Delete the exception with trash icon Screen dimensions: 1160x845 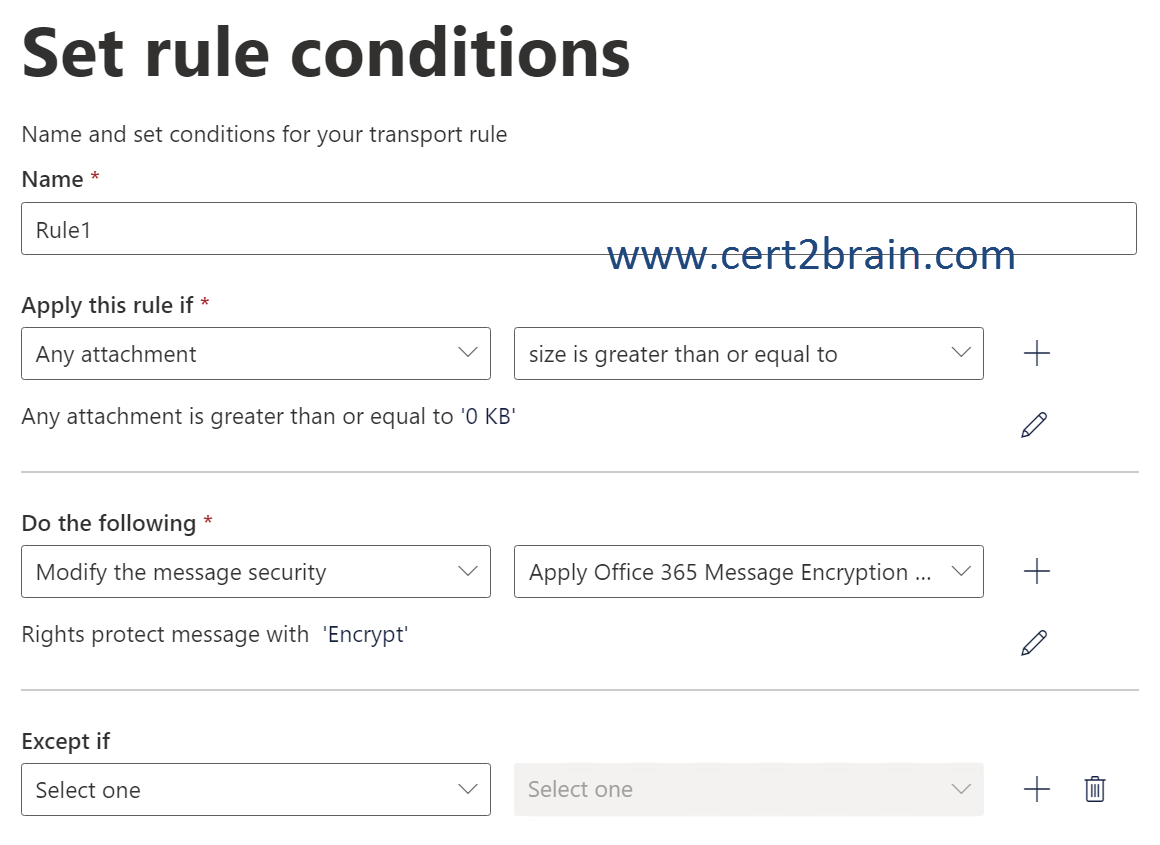(x=1095, y=789)
